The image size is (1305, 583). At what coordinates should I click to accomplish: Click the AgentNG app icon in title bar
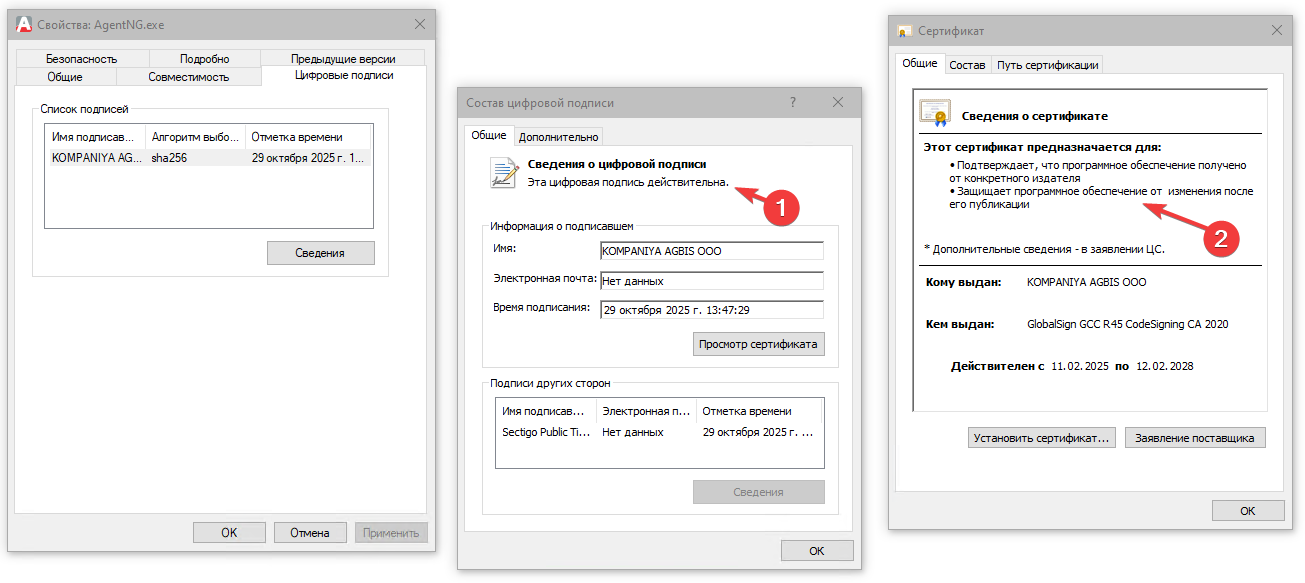pyautogui.click(x=23, y=23)
